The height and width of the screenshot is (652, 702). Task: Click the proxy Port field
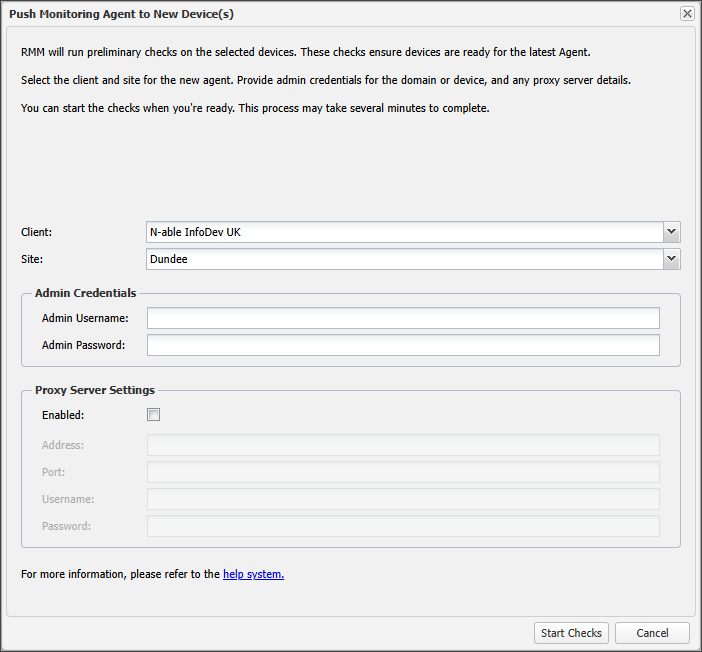tap(403, 472)
